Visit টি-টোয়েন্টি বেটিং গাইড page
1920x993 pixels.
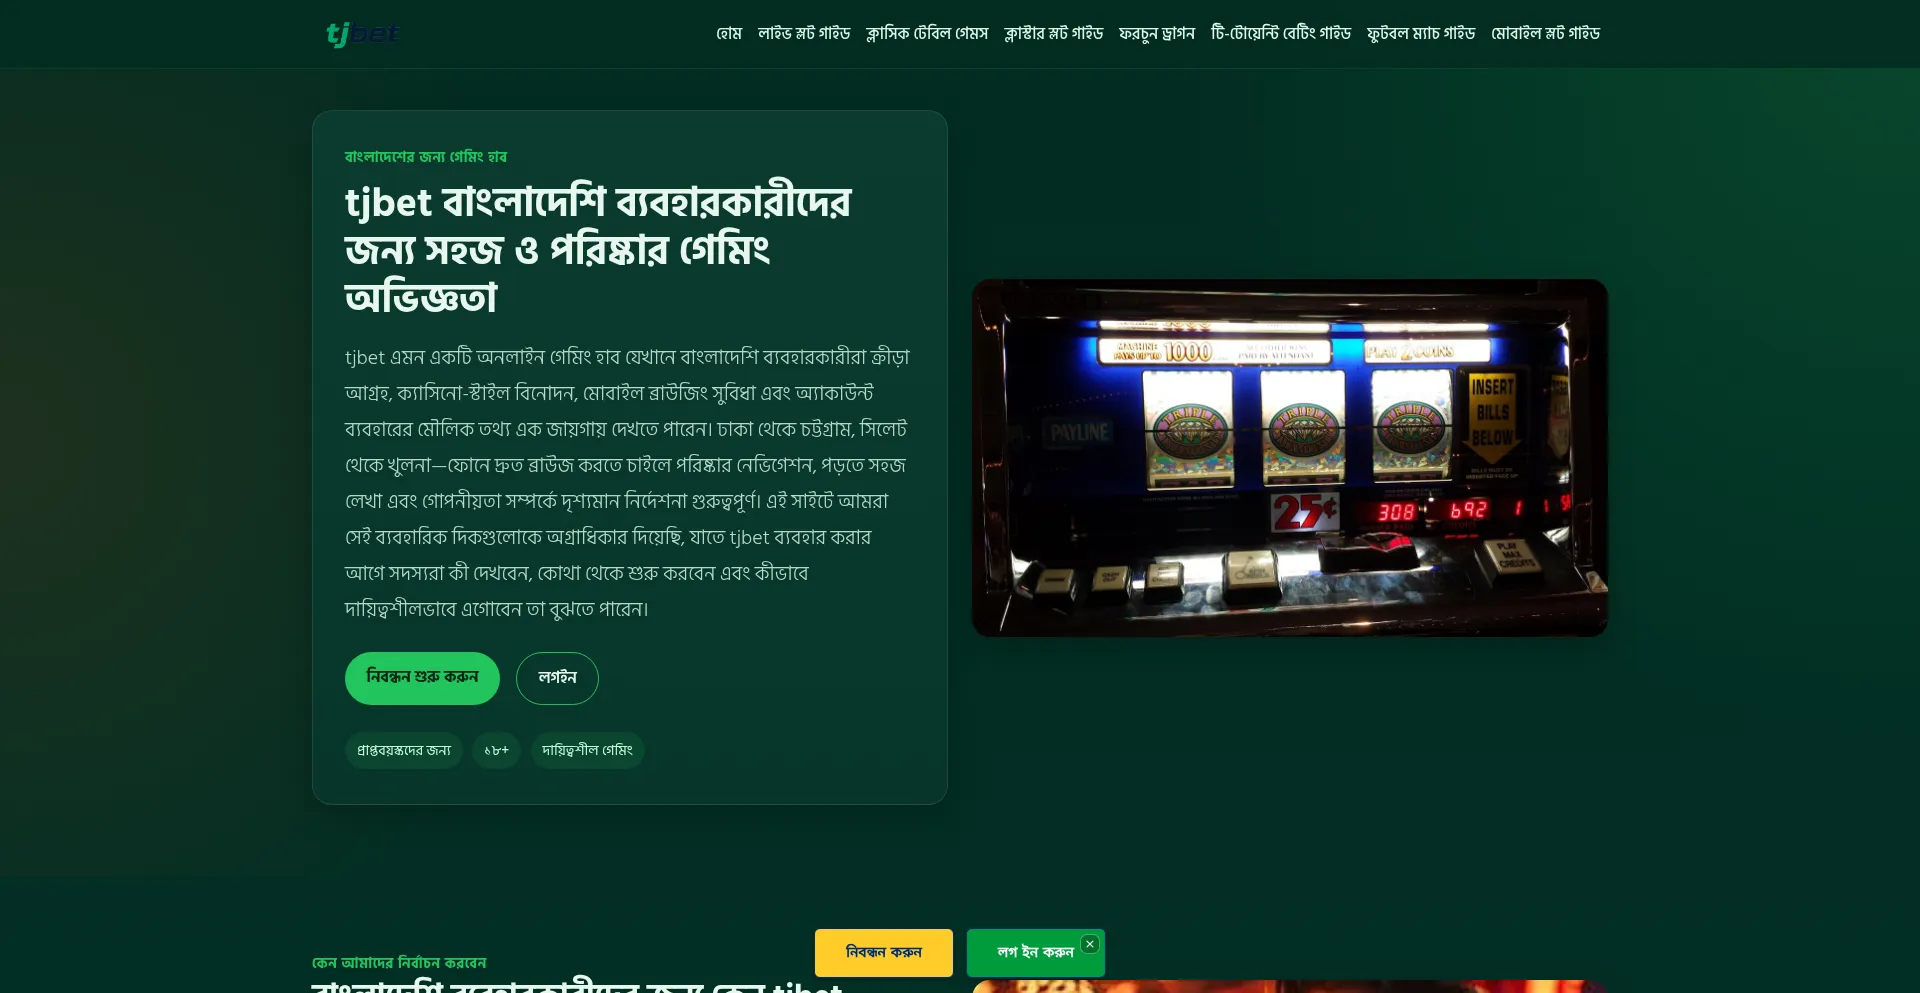pos(1281,34)
